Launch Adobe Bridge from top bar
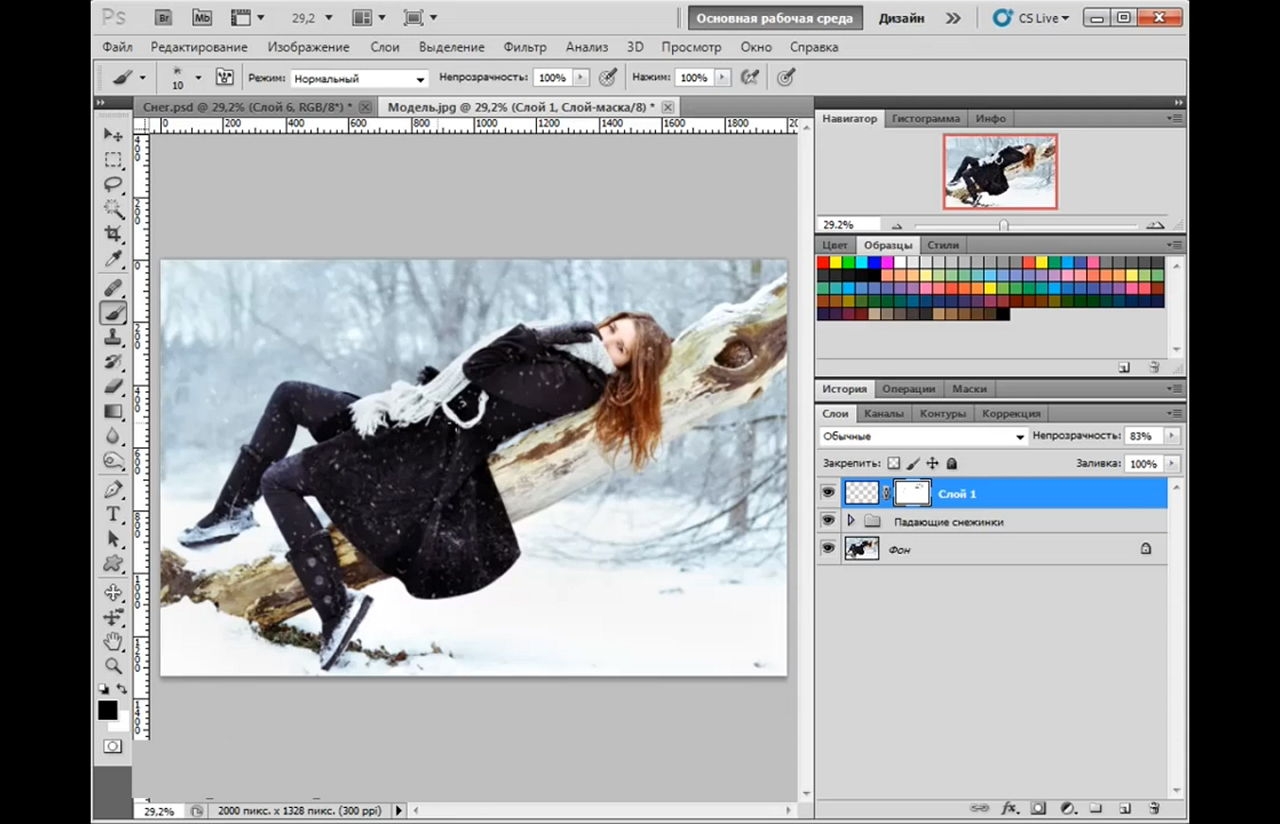The width and height of the screenshot is (1280, 824). point(164,18)
